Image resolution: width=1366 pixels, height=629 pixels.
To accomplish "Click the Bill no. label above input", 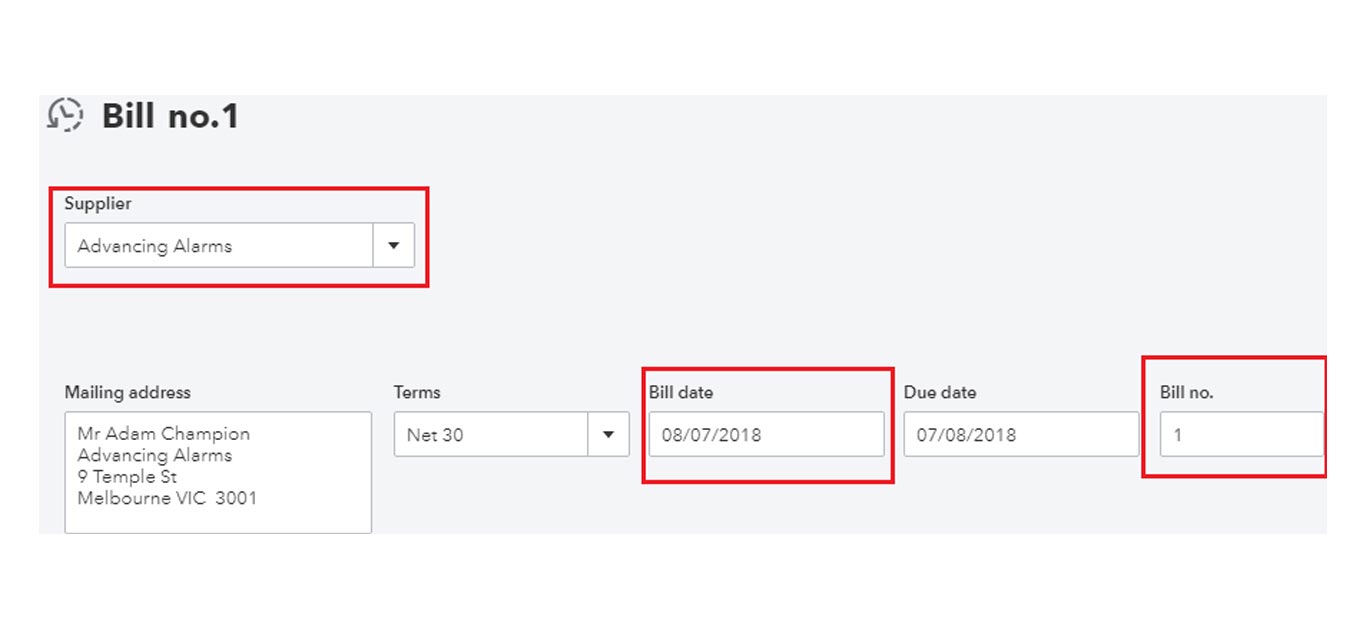I will click(1187, 392).
